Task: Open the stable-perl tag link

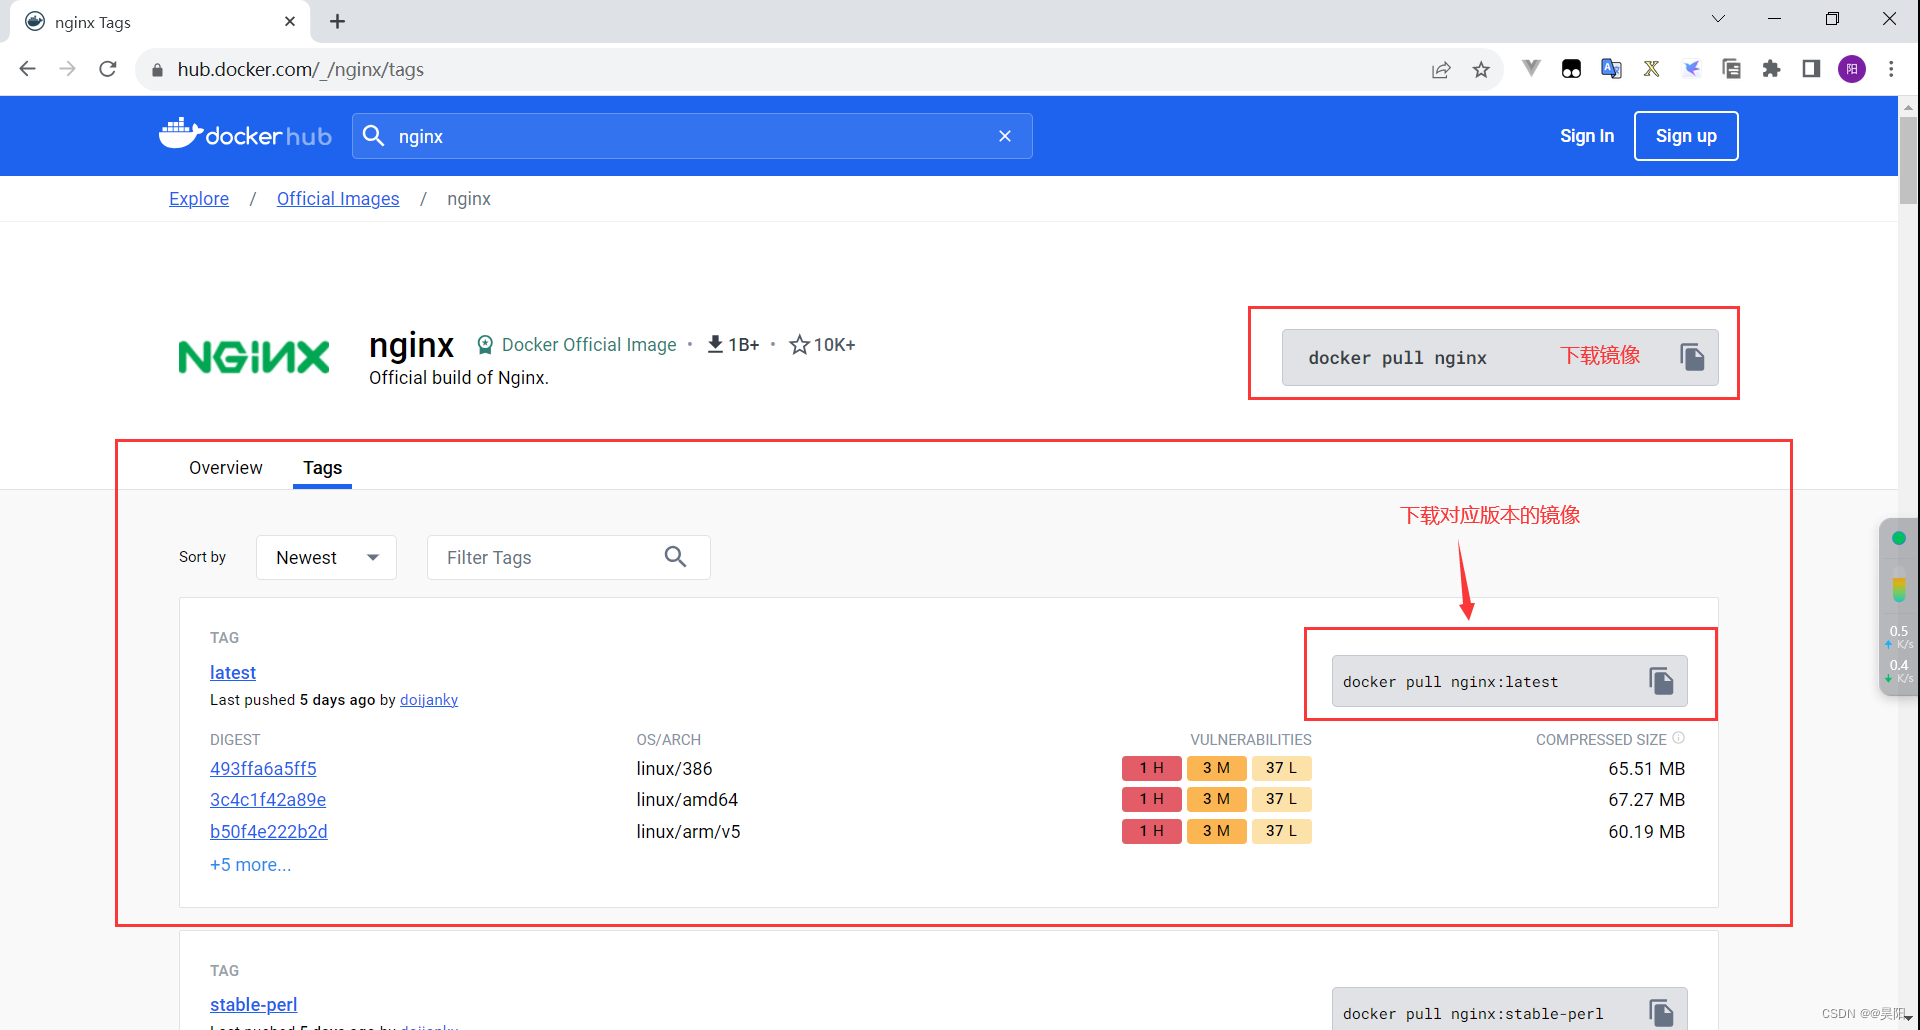Action: [254, 1005]
